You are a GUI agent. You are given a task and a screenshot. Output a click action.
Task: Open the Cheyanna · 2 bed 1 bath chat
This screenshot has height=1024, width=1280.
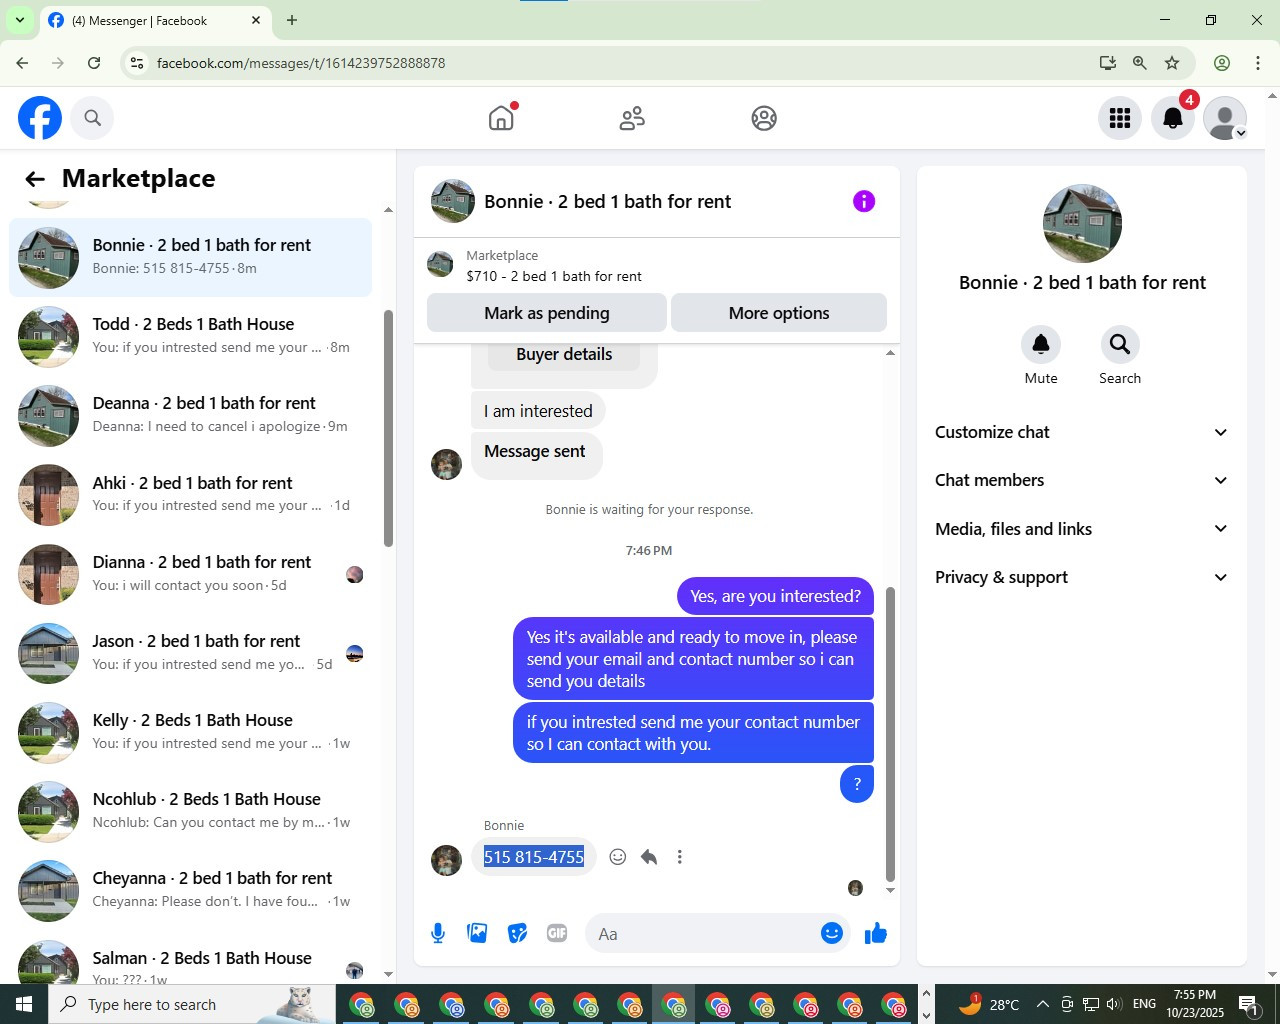(x=190, y=890)
